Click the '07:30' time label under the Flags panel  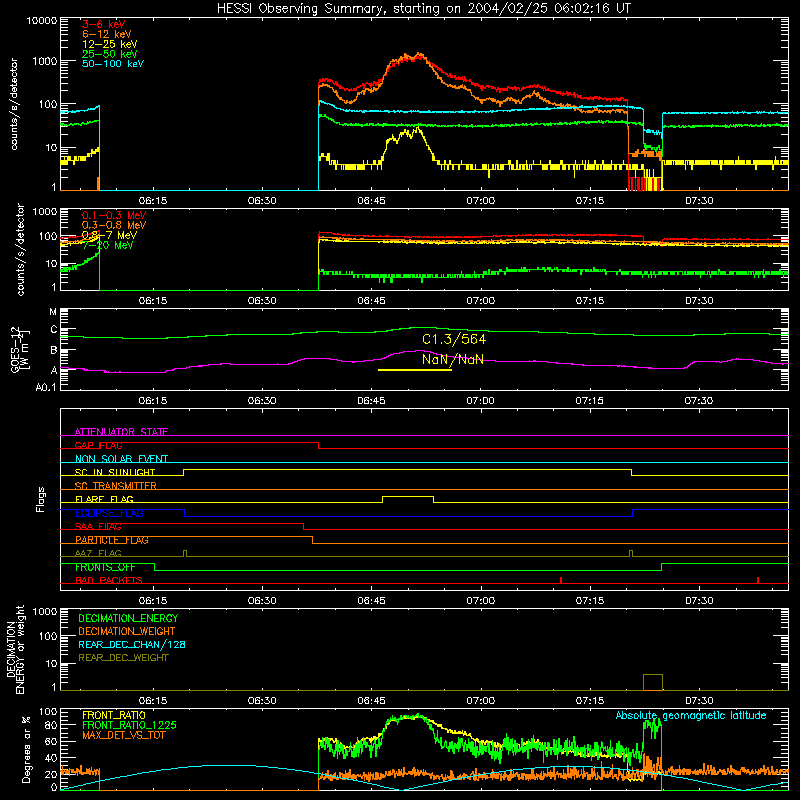(699, 601)
